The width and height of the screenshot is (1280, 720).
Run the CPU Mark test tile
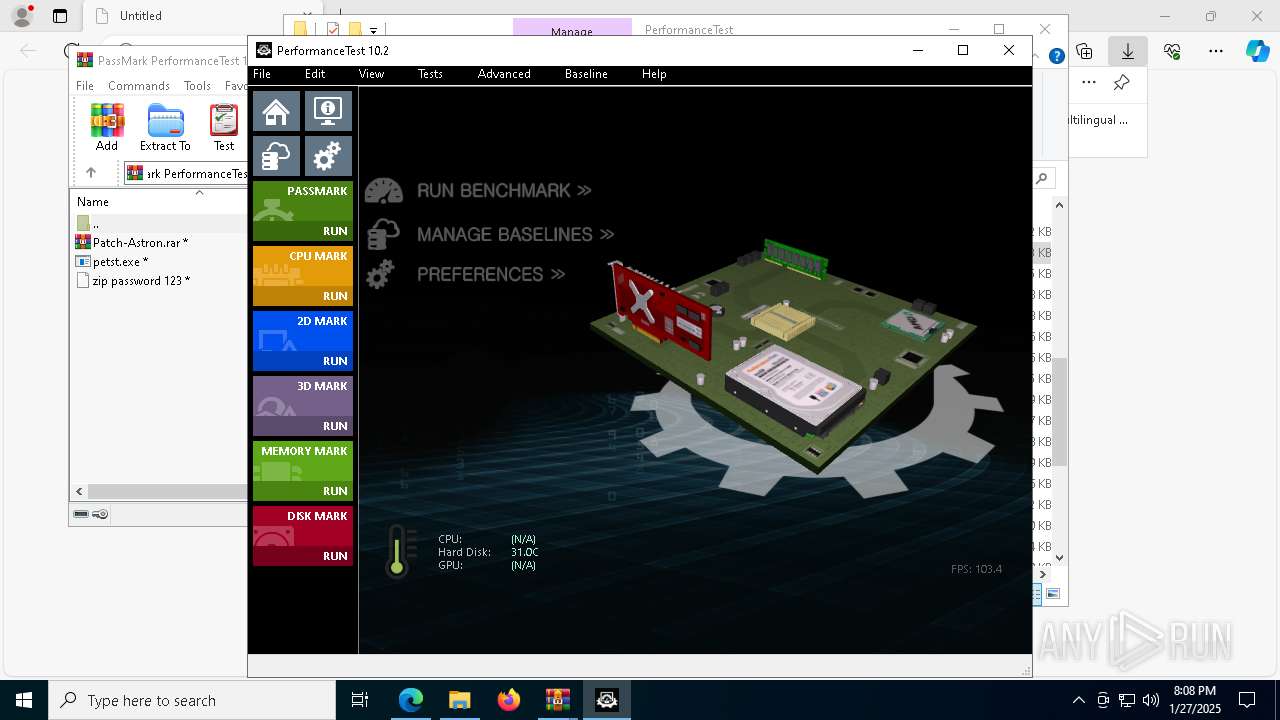click(x=303, y=276)
